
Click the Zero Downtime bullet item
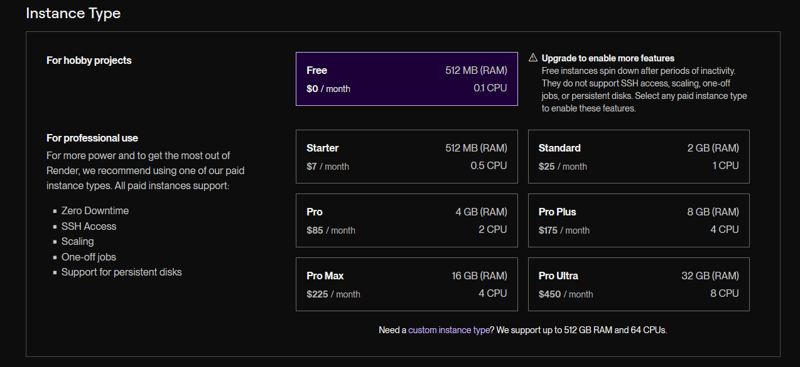coord(95,211)
